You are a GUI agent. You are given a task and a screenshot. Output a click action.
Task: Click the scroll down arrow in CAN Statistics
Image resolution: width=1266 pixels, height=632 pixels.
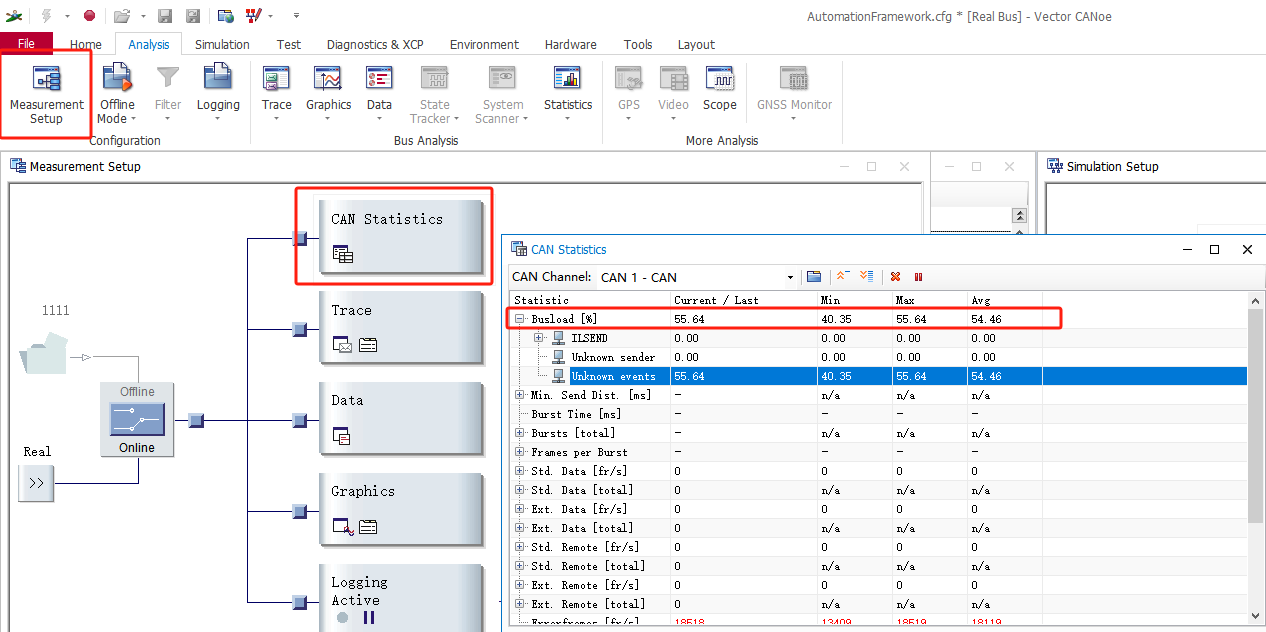point(1254,616)
